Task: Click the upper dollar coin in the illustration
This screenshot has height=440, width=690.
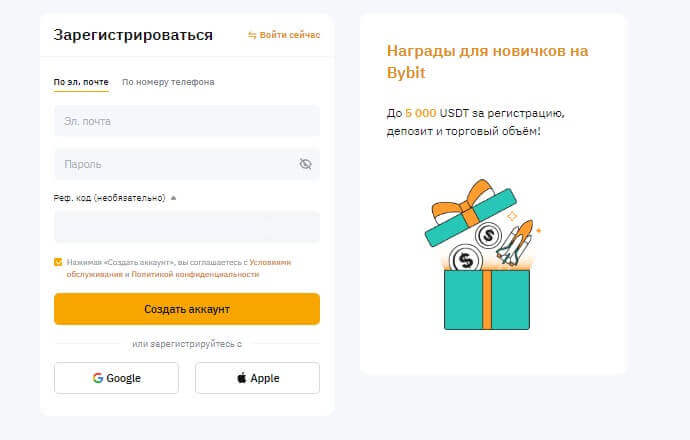Action: click(x=488, y=236)
